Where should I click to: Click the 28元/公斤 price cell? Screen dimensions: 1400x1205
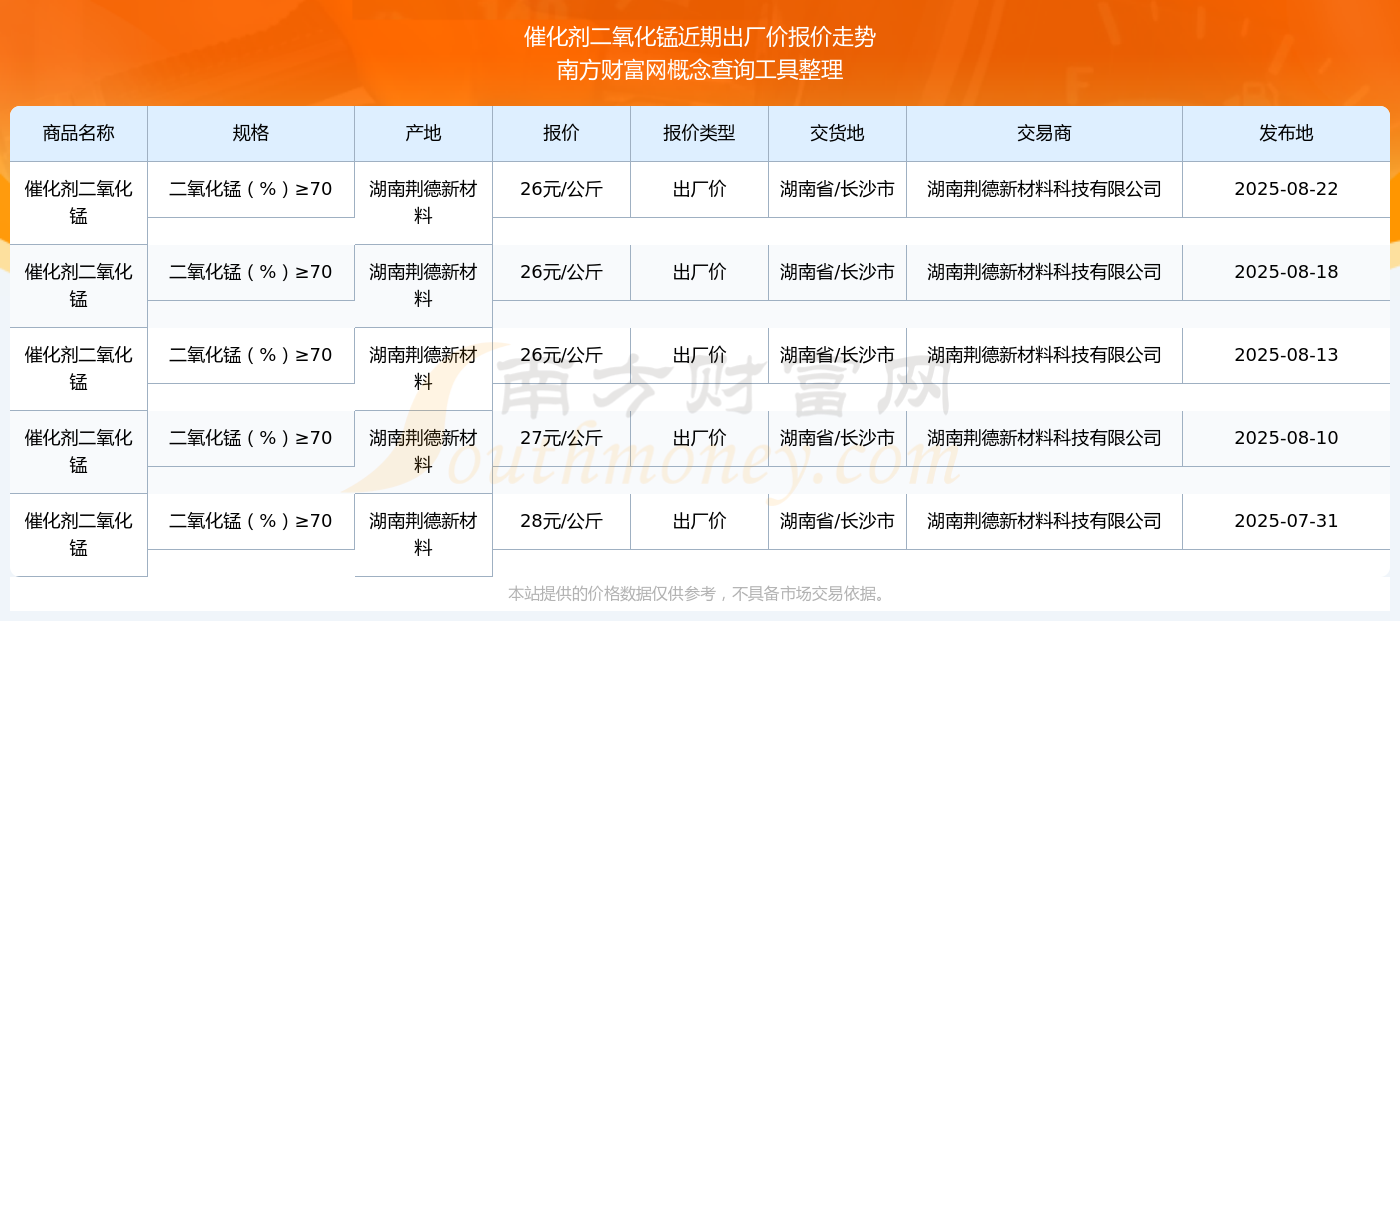[562, 521]
